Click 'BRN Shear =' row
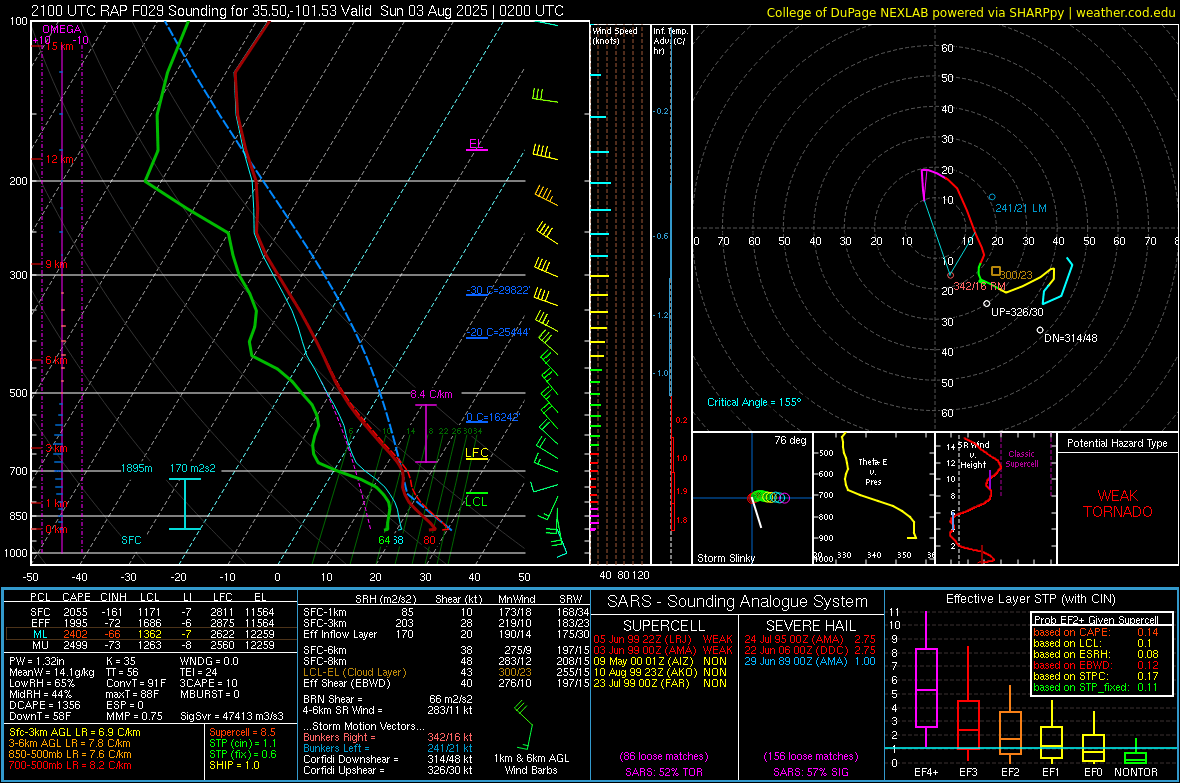This screenshot has width=1180, height=783. click(x=388, y=699)
